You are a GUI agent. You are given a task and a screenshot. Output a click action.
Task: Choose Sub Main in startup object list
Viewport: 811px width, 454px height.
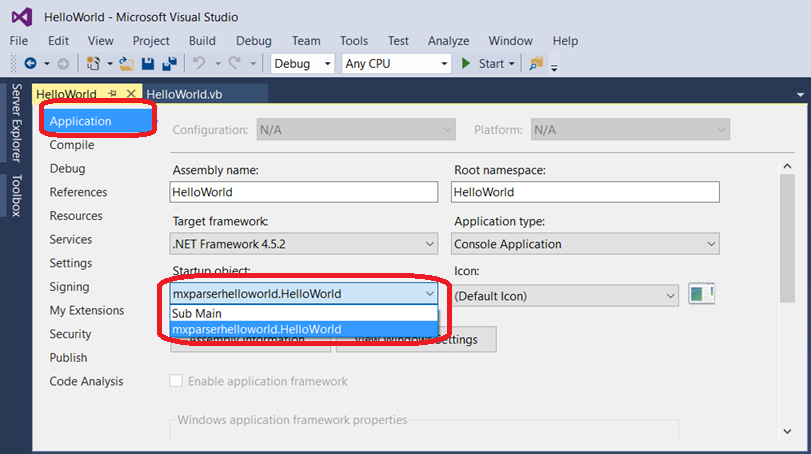point(304,313)
